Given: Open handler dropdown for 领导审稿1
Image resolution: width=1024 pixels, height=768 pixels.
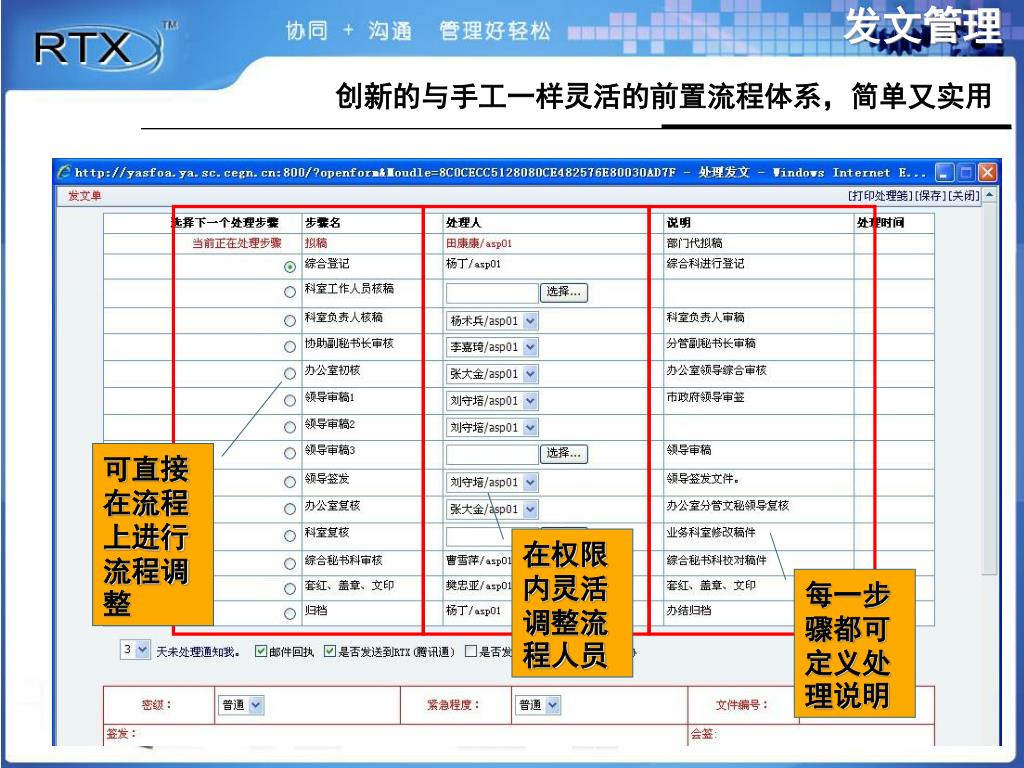Looking at the screenshot, I should pos(530,401).
